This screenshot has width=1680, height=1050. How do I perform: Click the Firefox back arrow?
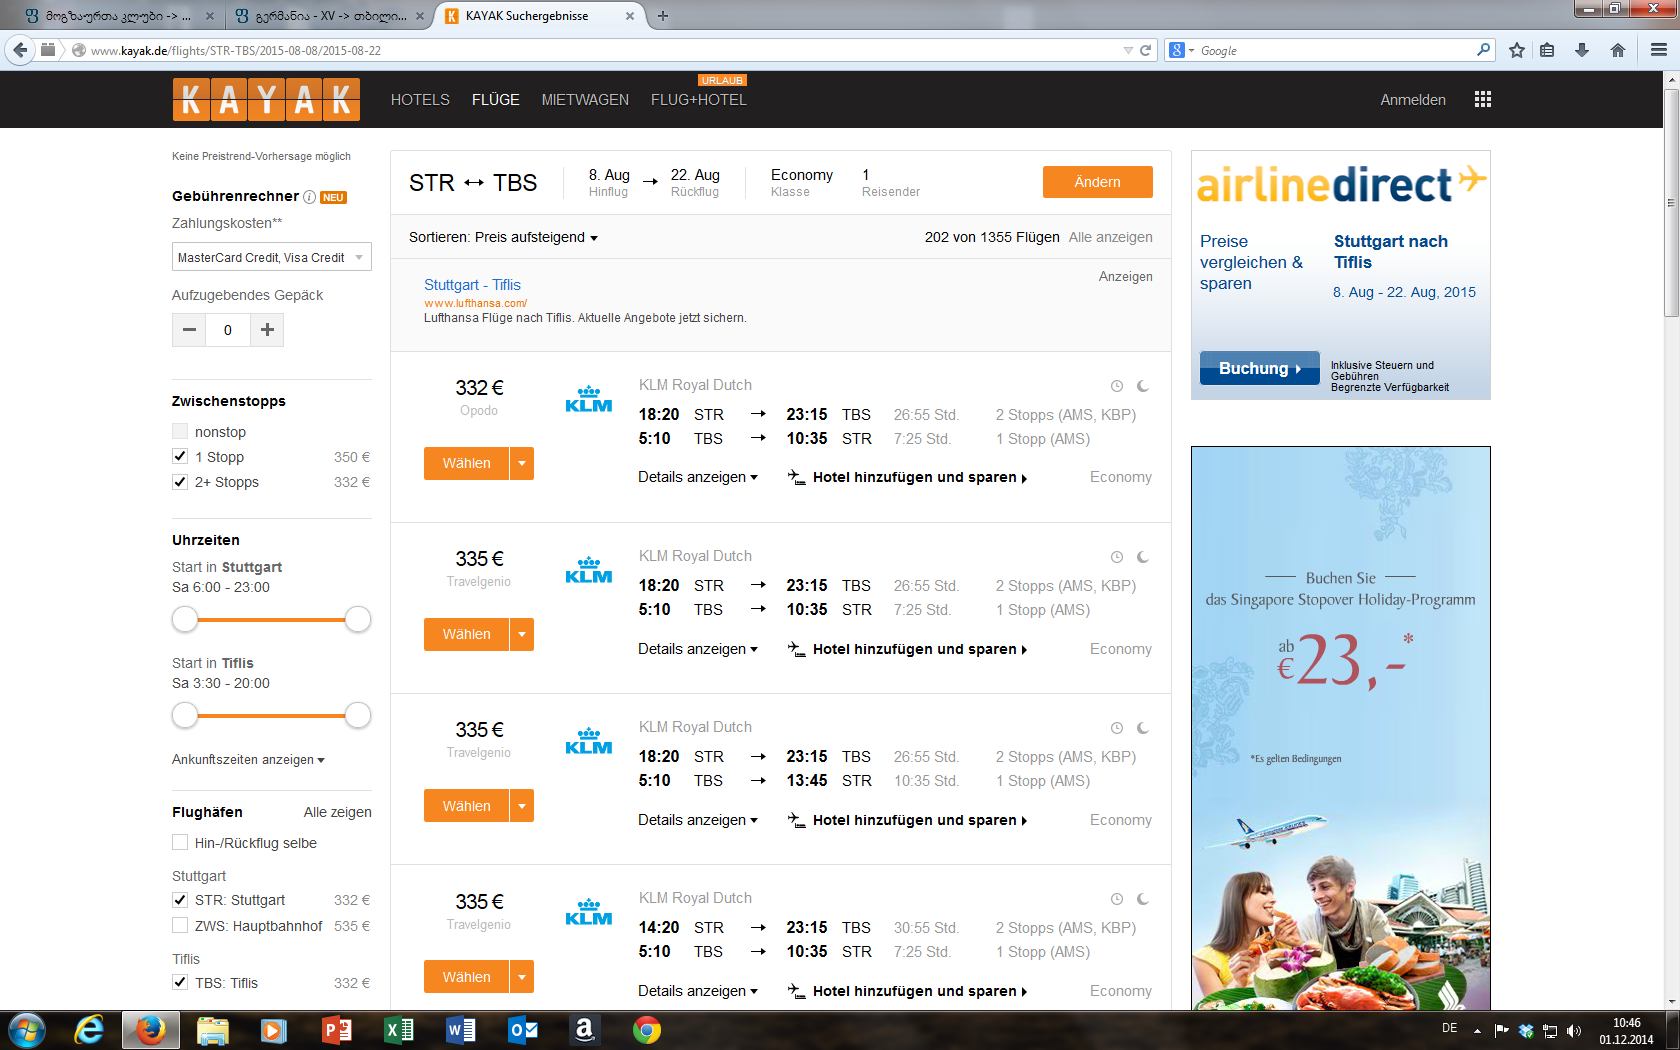point(20,50)
